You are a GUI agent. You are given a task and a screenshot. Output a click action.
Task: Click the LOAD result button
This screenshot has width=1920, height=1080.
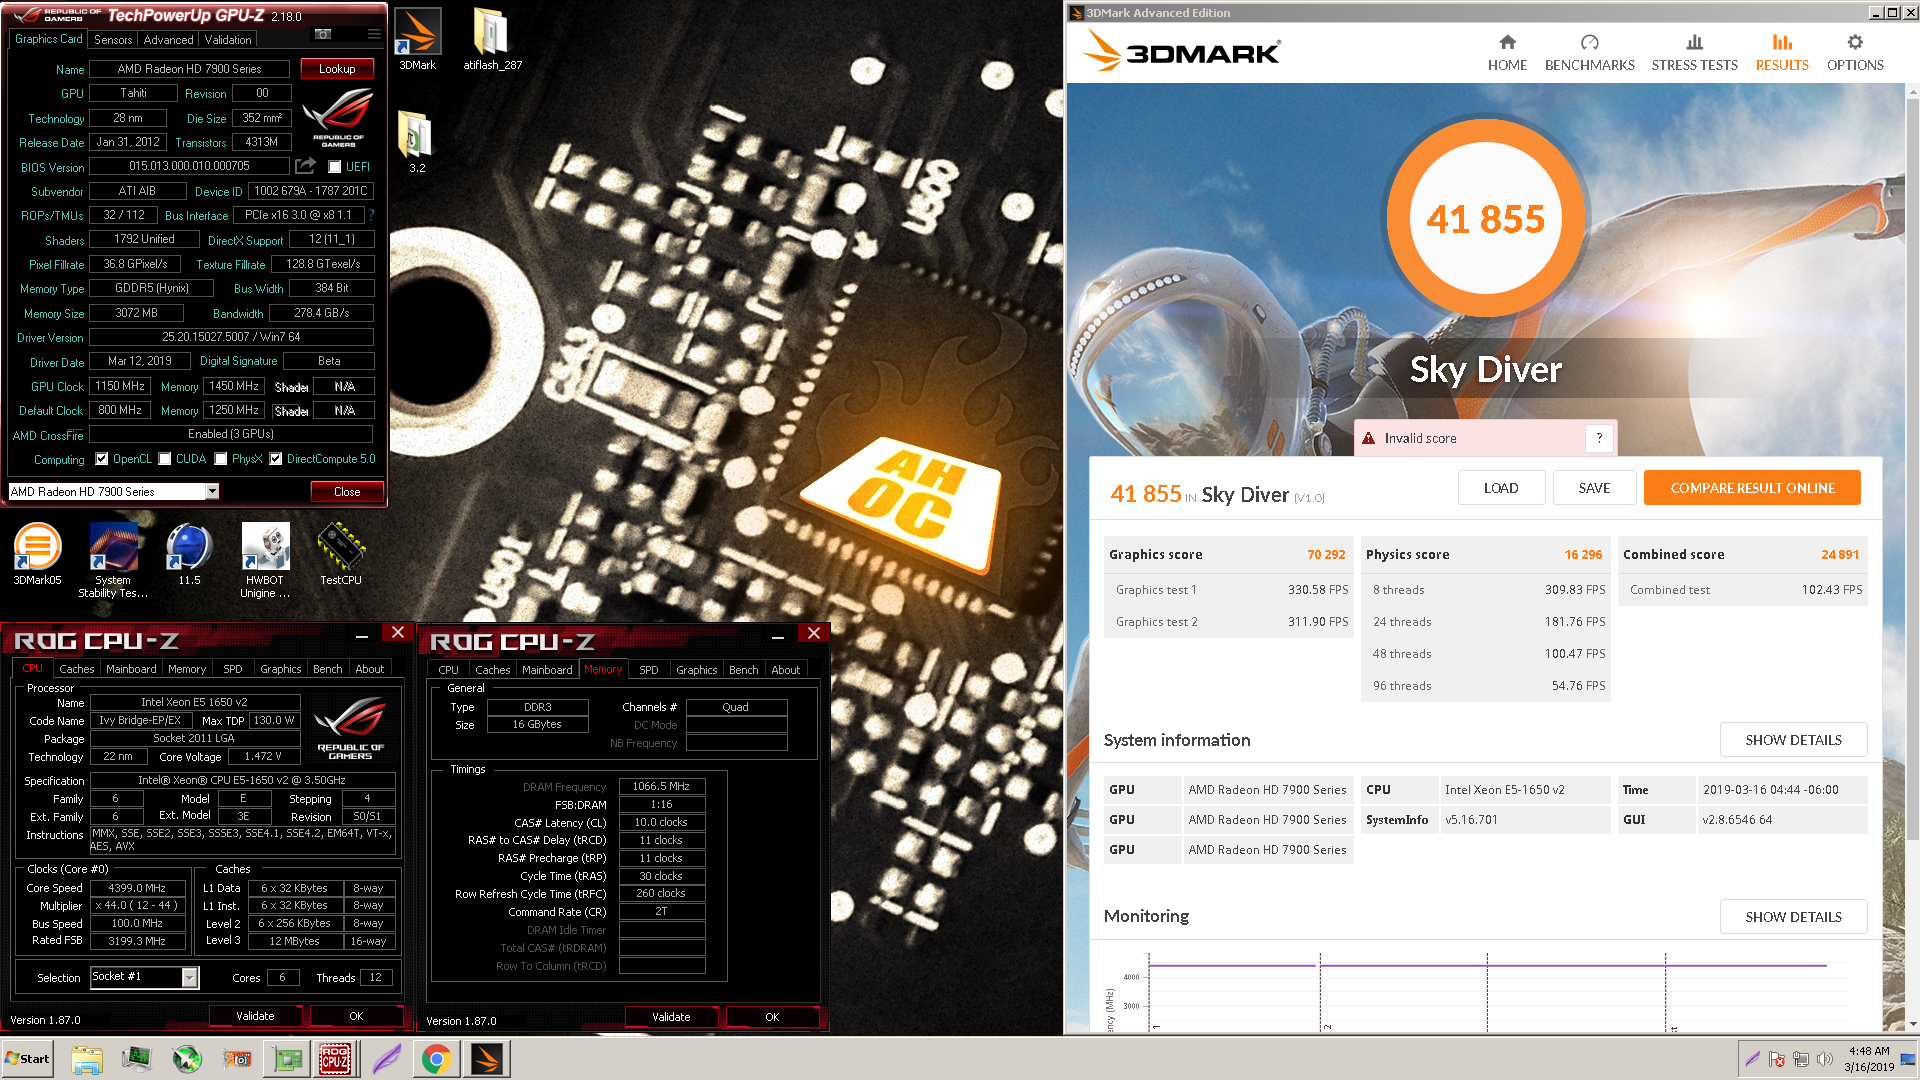[x=1501, y=488]
